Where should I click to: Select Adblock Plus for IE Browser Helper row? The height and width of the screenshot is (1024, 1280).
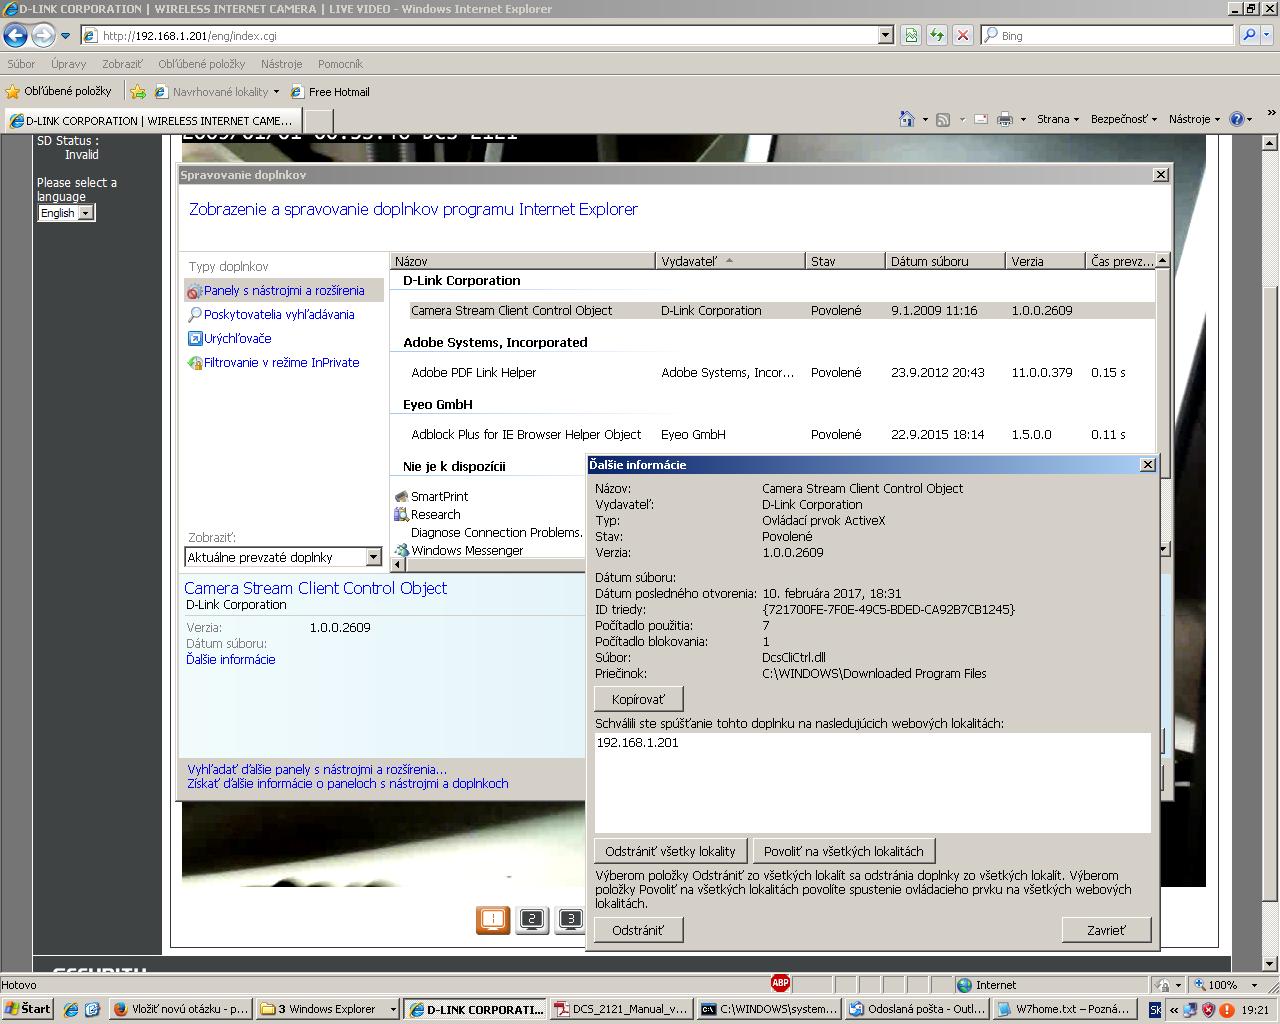(773, 434)
